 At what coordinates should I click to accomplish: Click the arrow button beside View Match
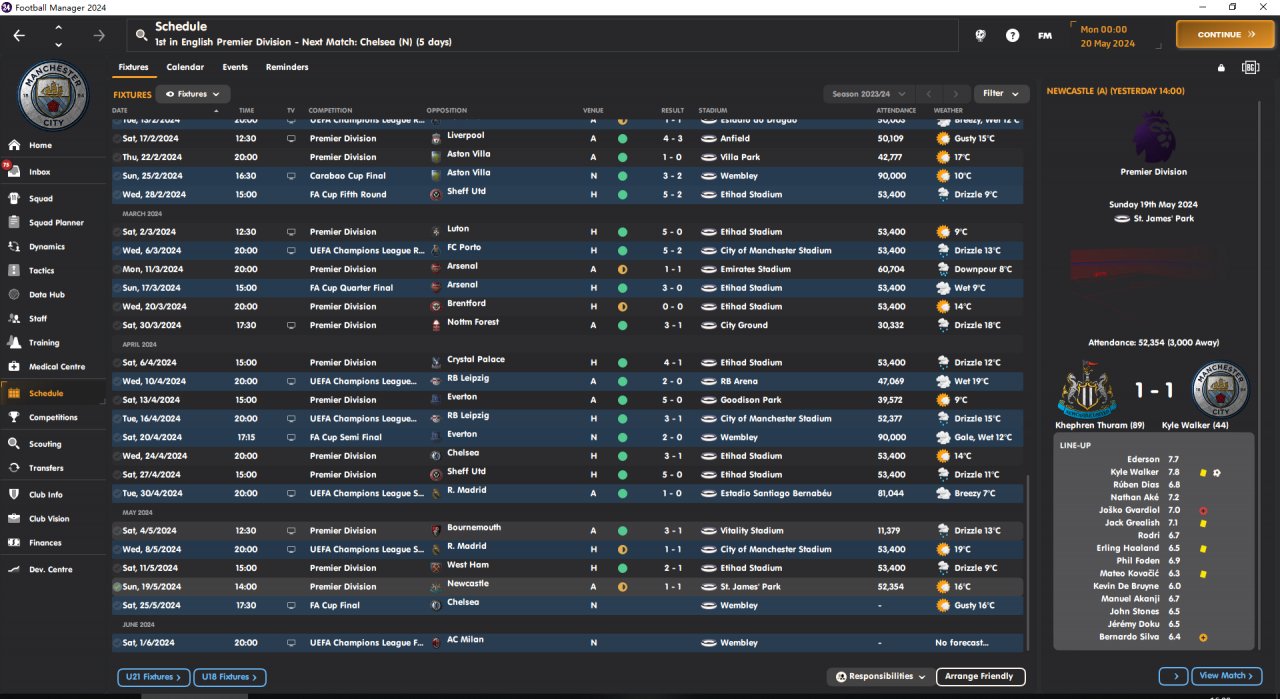coord(1174,676)
